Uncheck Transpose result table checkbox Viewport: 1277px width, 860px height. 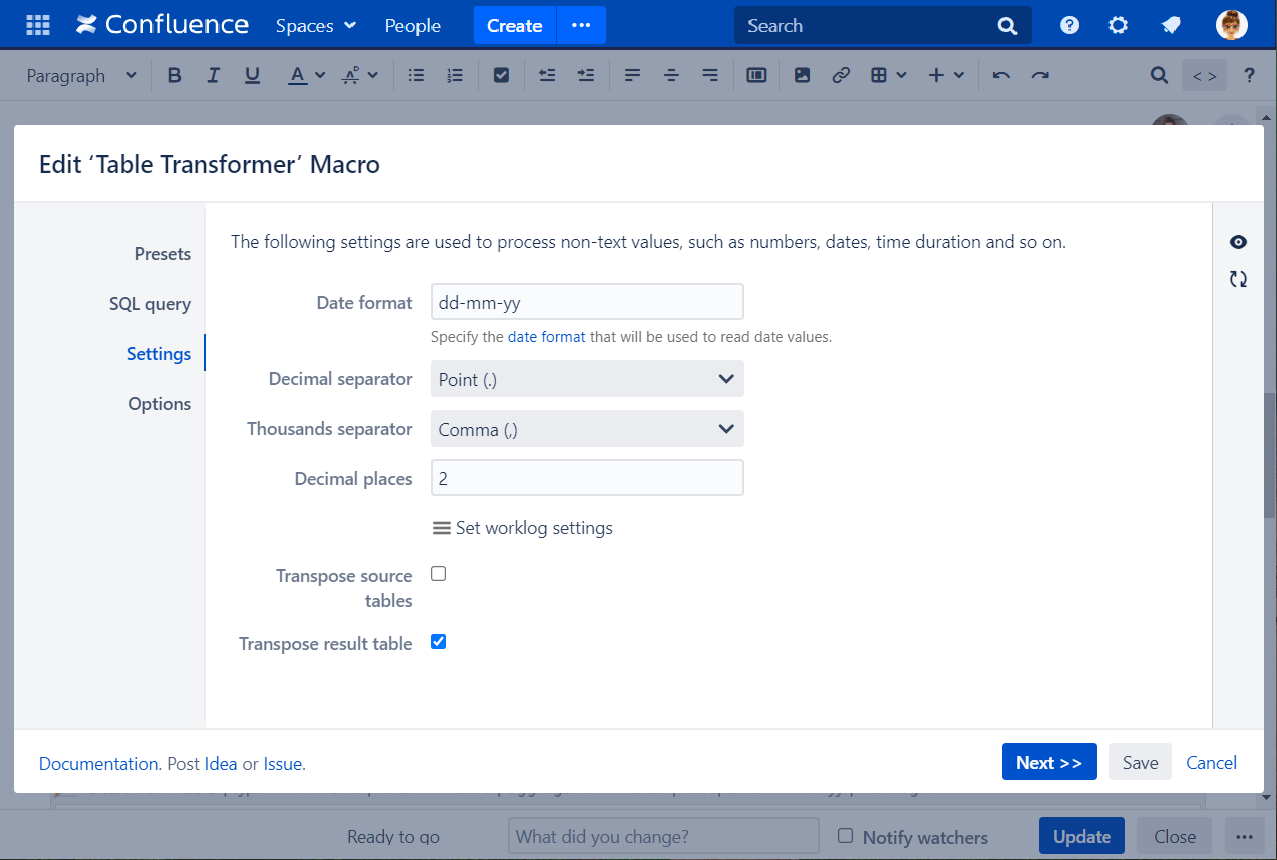(438, 642)
